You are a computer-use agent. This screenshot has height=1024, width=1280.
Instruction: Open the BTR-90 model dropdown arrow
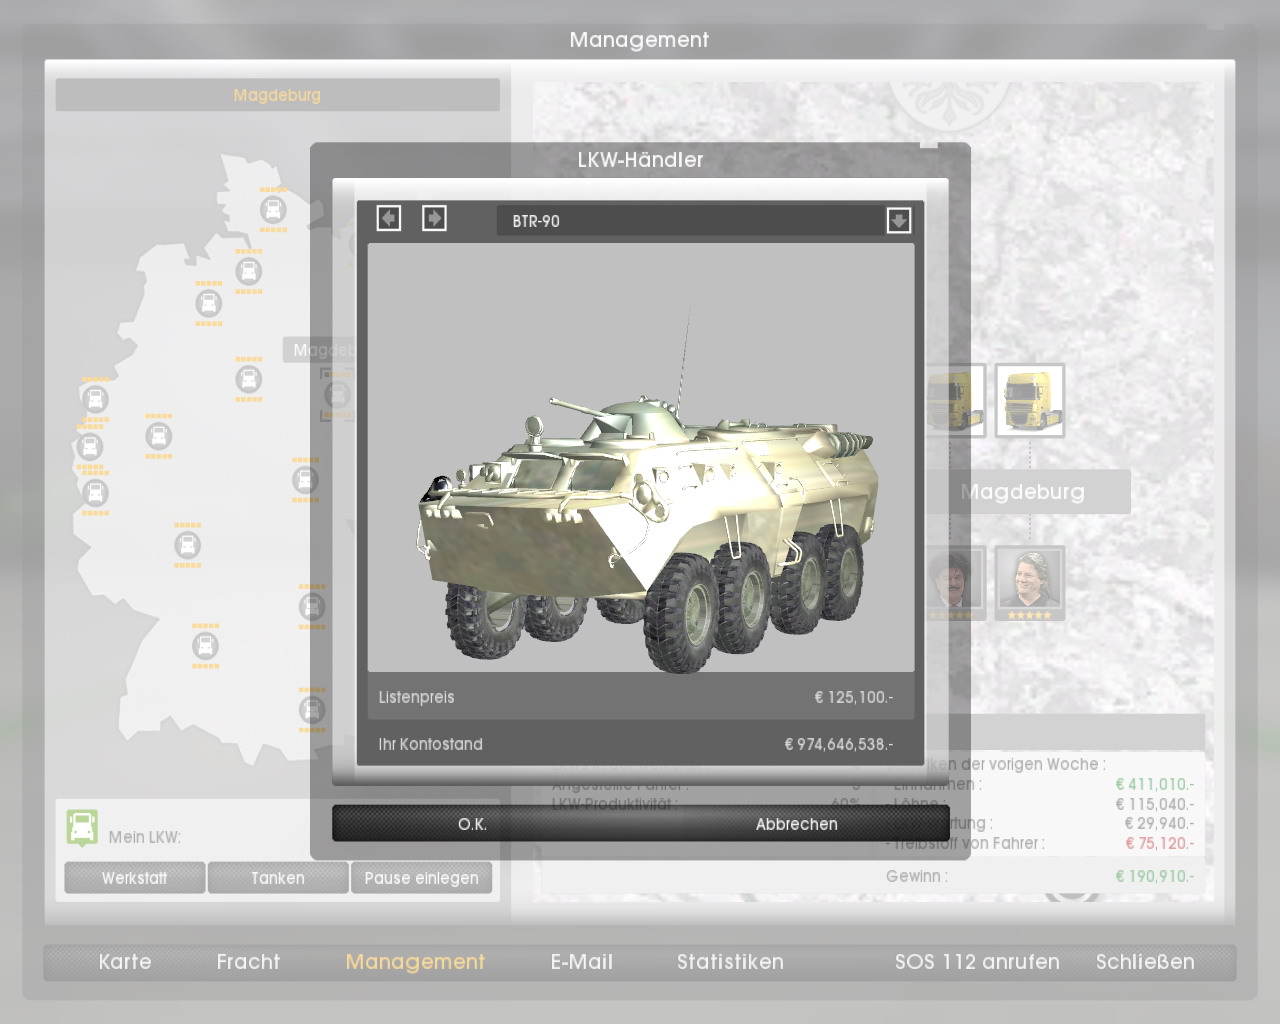898,220
